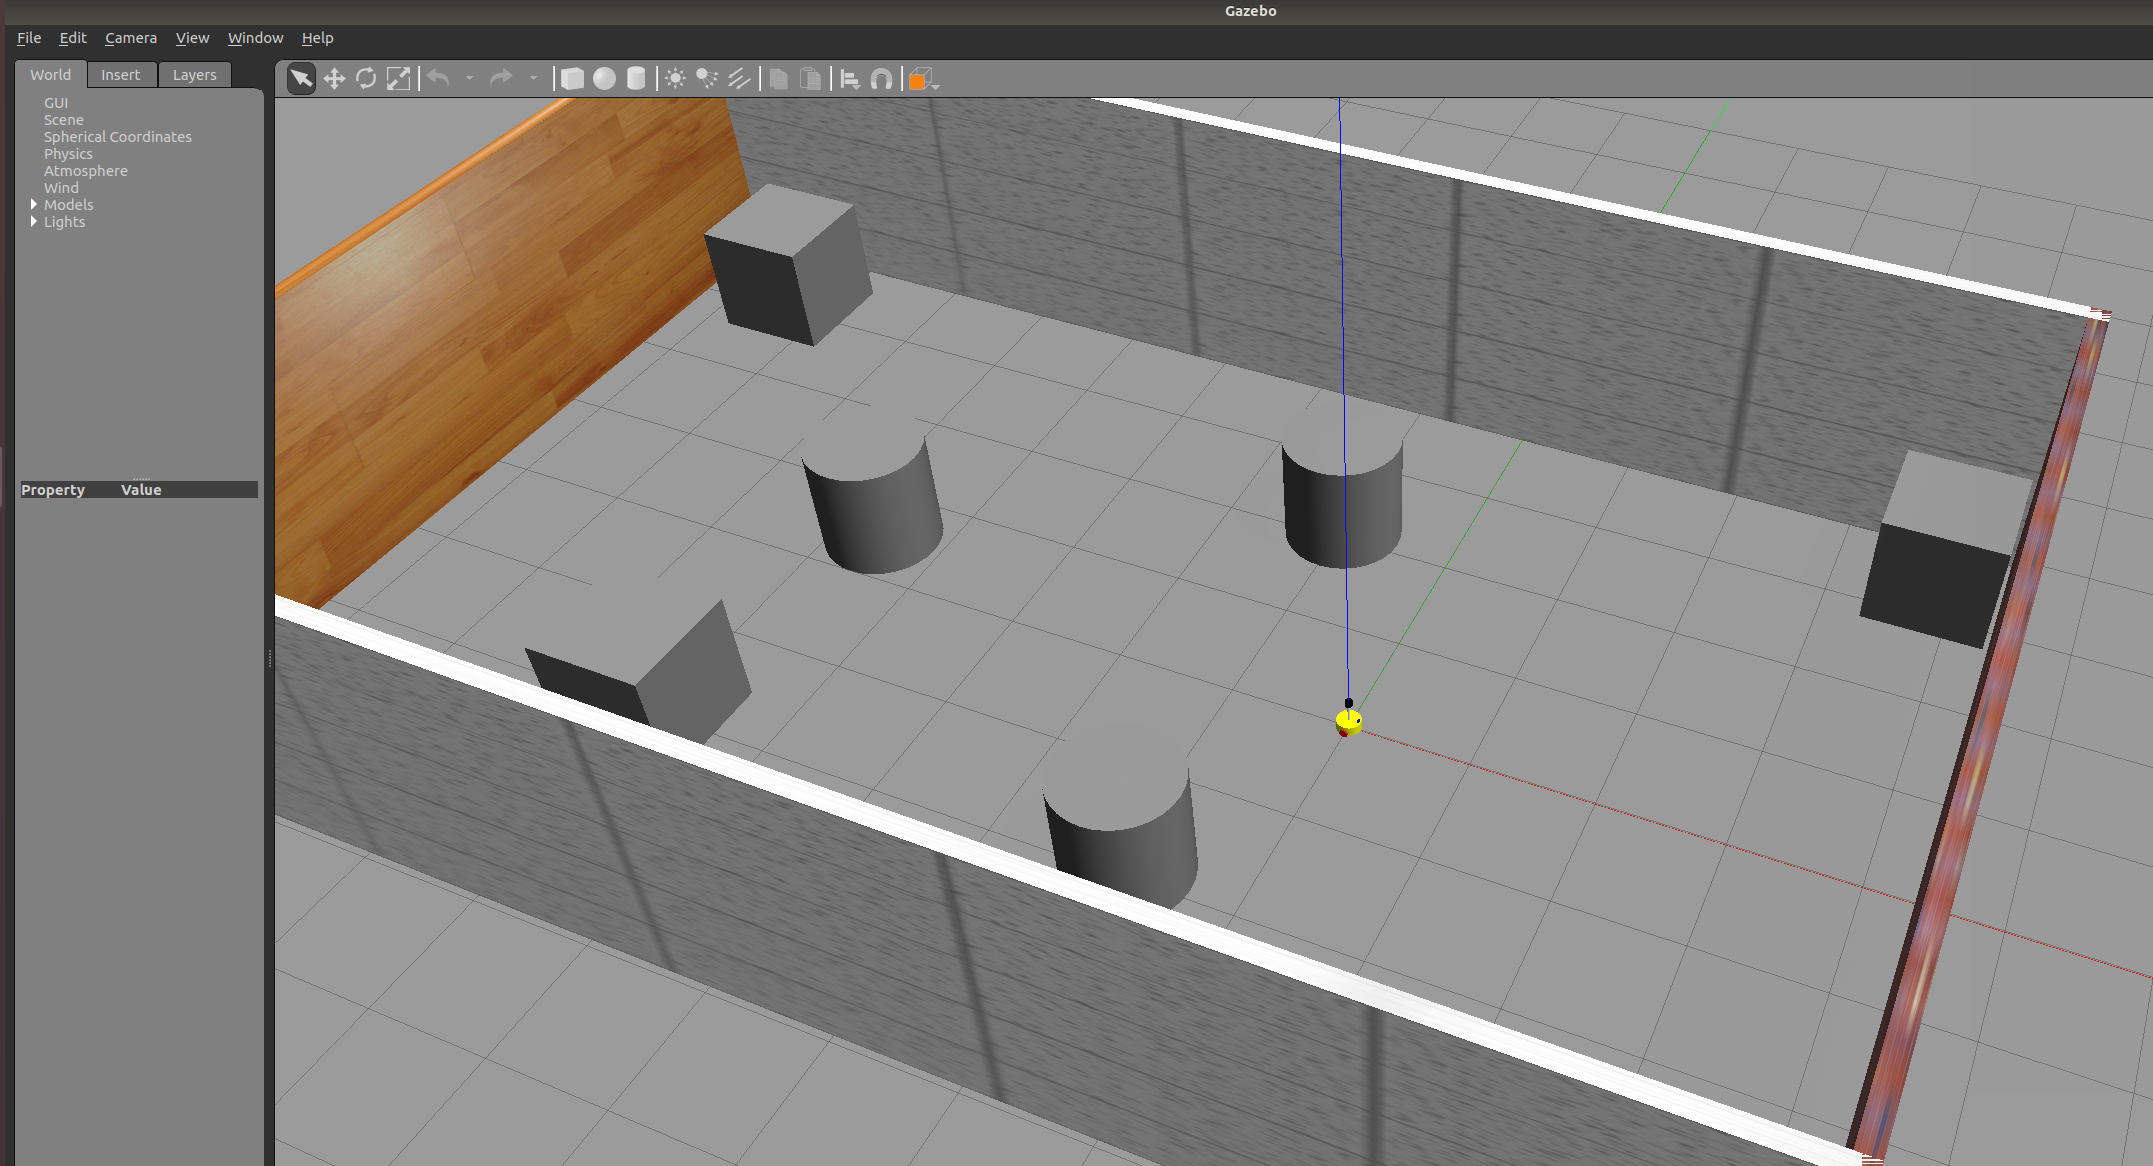The height and width of the screenshot is (1166, 2153).
Task: Click the snap-to-grid toggle icon
Action: point(880,79)
